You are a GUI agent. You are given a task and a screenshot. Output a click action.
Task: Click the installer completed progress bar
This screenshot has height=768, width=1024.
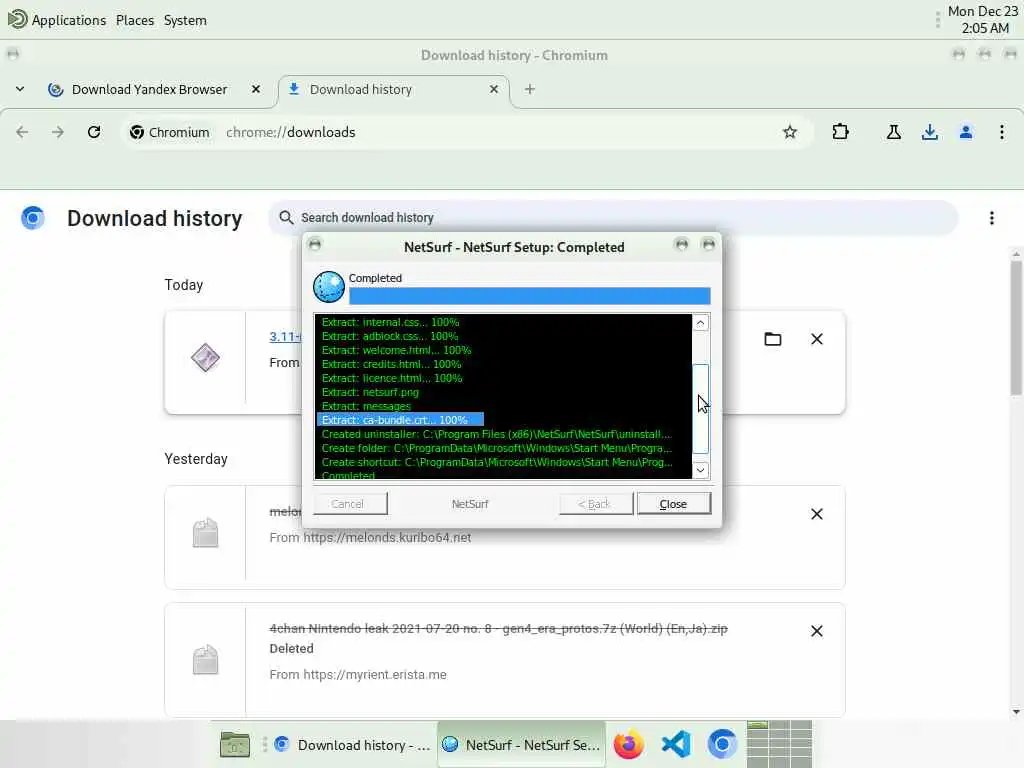[x=530, y=296]
